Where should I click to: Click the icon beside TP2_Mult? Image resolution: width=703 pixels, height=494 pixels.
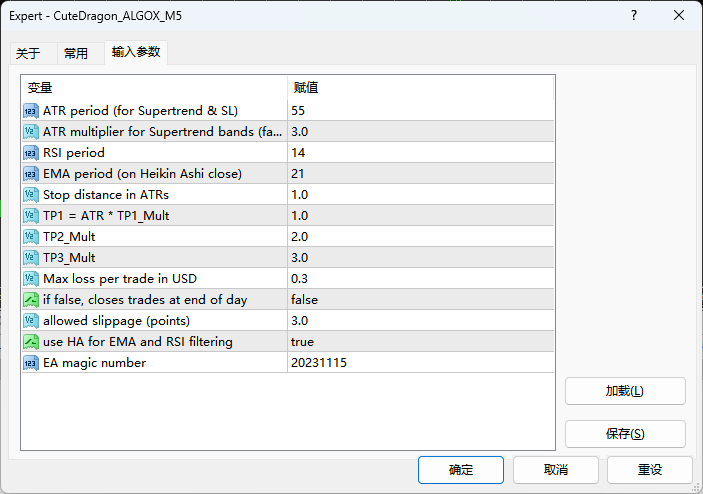tap(31, 236)
